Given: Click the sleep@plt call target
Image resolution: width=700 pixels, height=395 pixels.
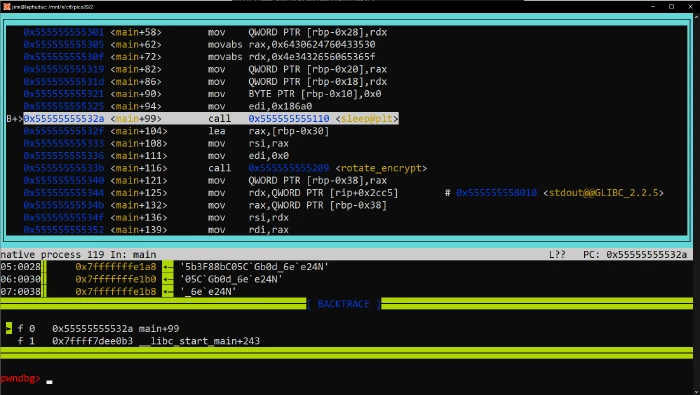Looking at the screenshot, I should point(367,119).
